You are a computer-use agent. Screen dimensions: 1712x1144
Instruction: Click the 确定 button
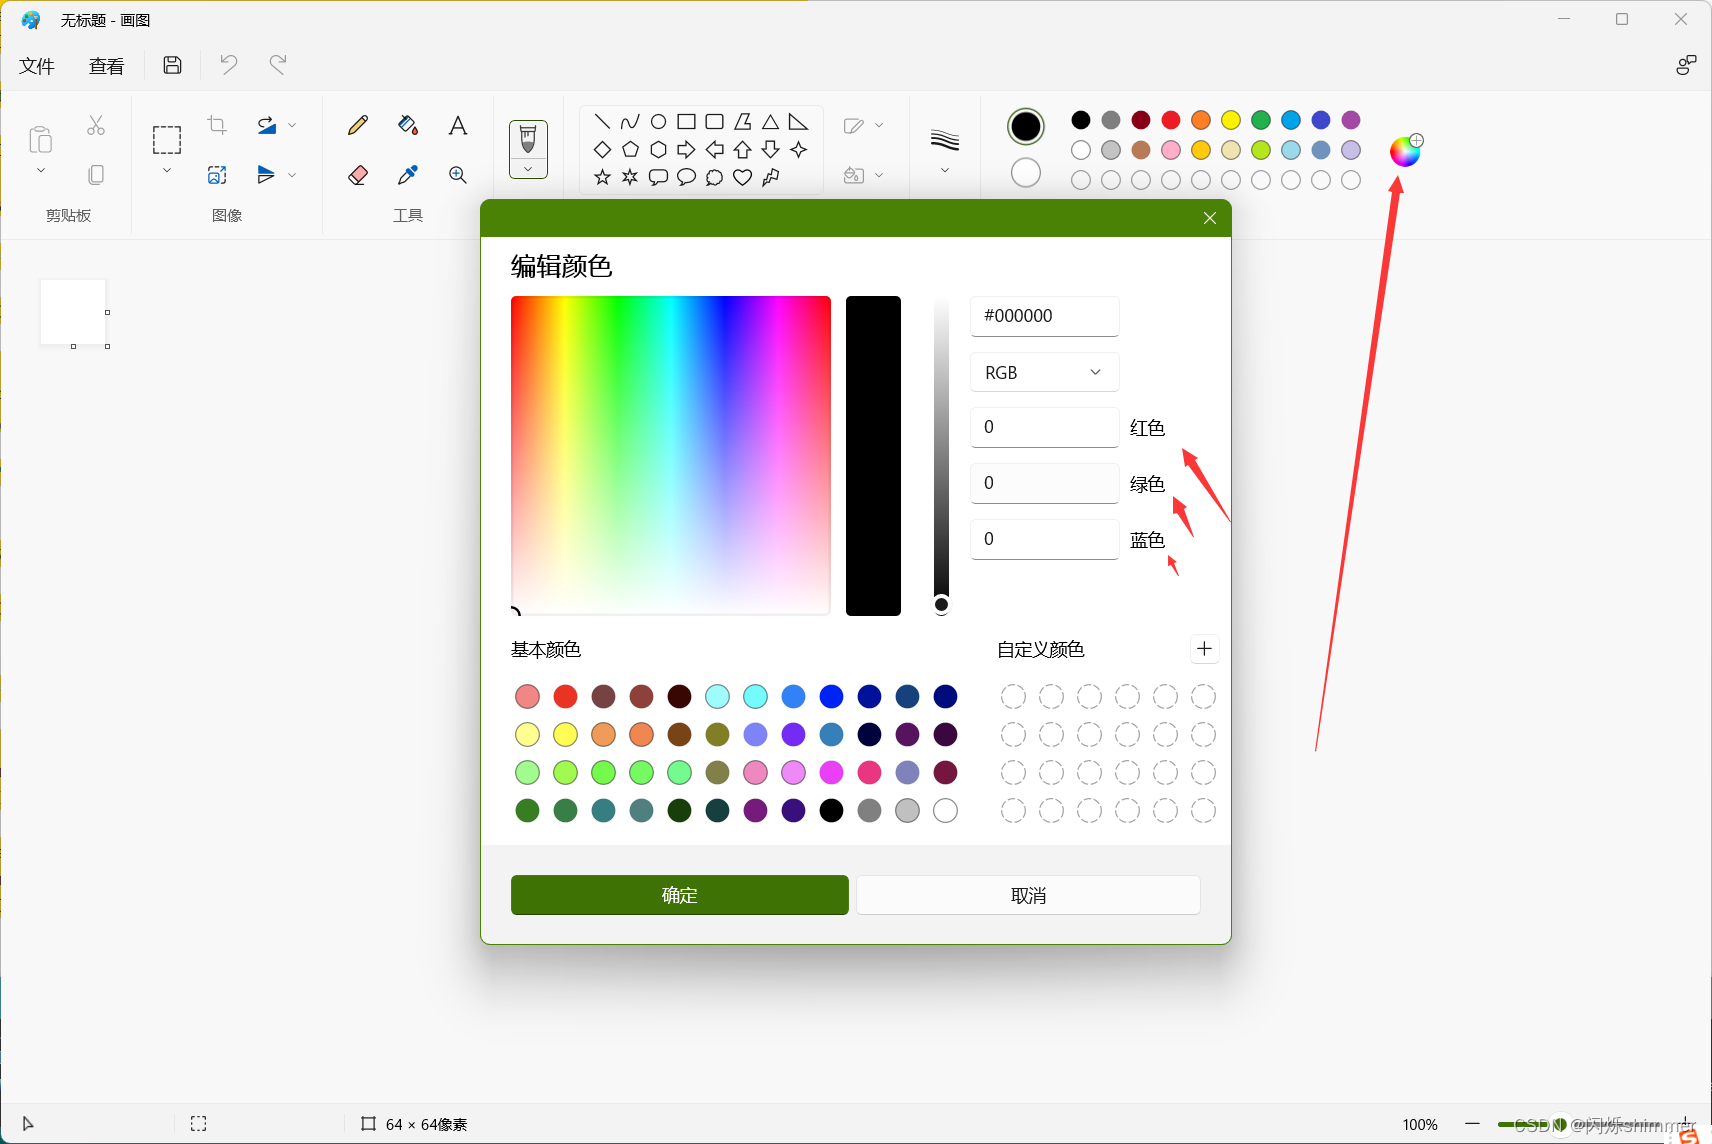680,895
